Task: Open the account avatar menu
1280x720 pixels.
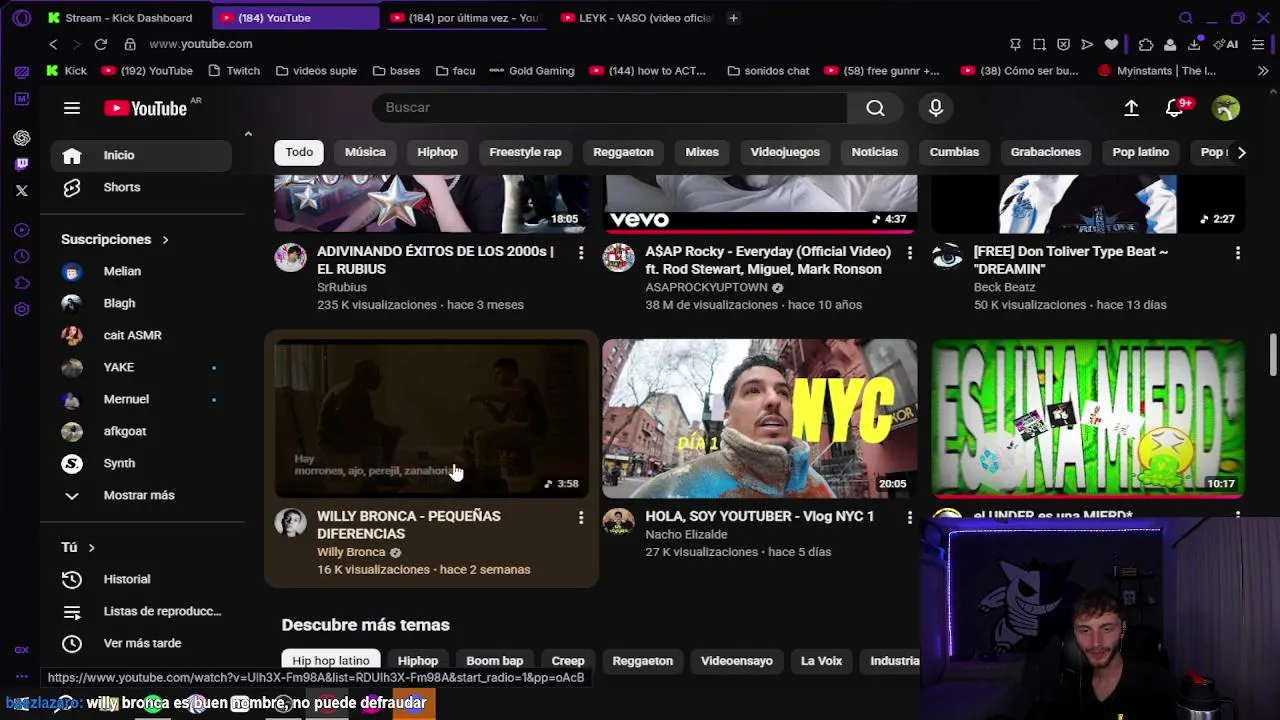Action: 1226,108
